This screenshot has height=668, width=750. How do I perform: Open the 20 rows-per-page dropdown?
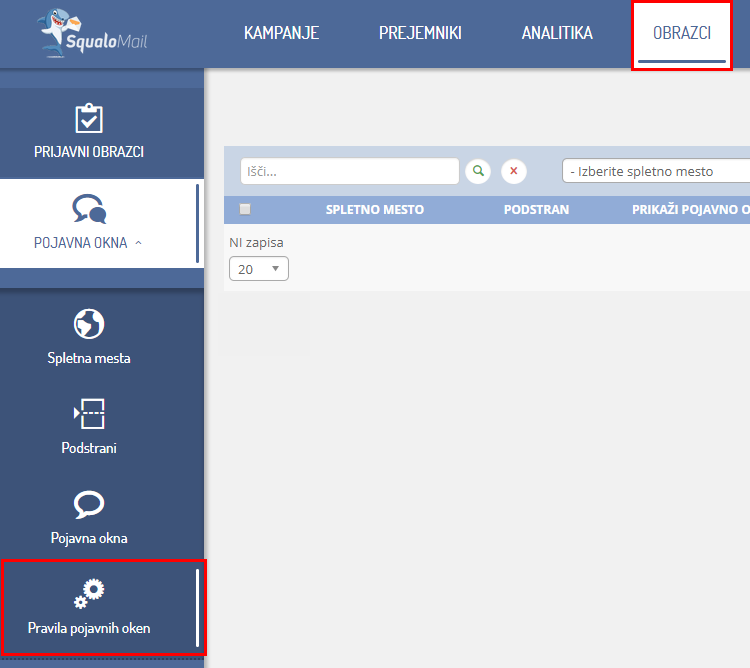259,269
